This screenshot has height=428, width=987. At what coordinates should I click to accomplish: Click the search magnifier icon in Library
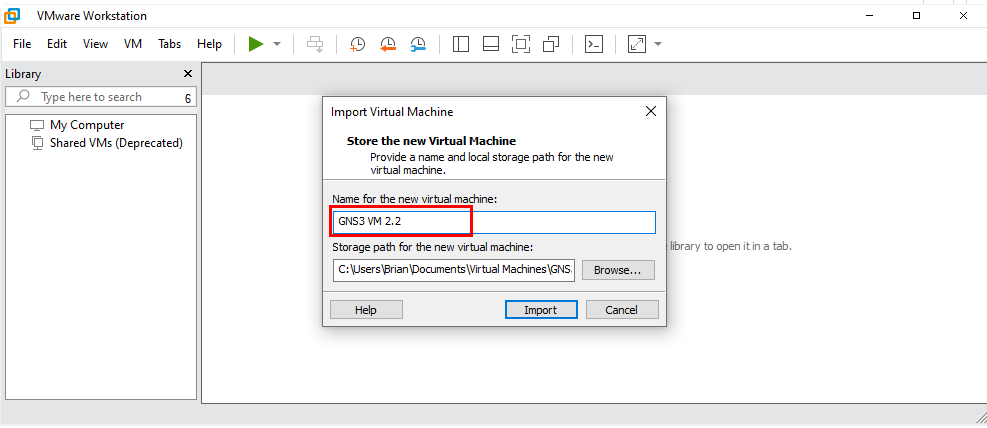pyautogui.click(x=24, y=96)
